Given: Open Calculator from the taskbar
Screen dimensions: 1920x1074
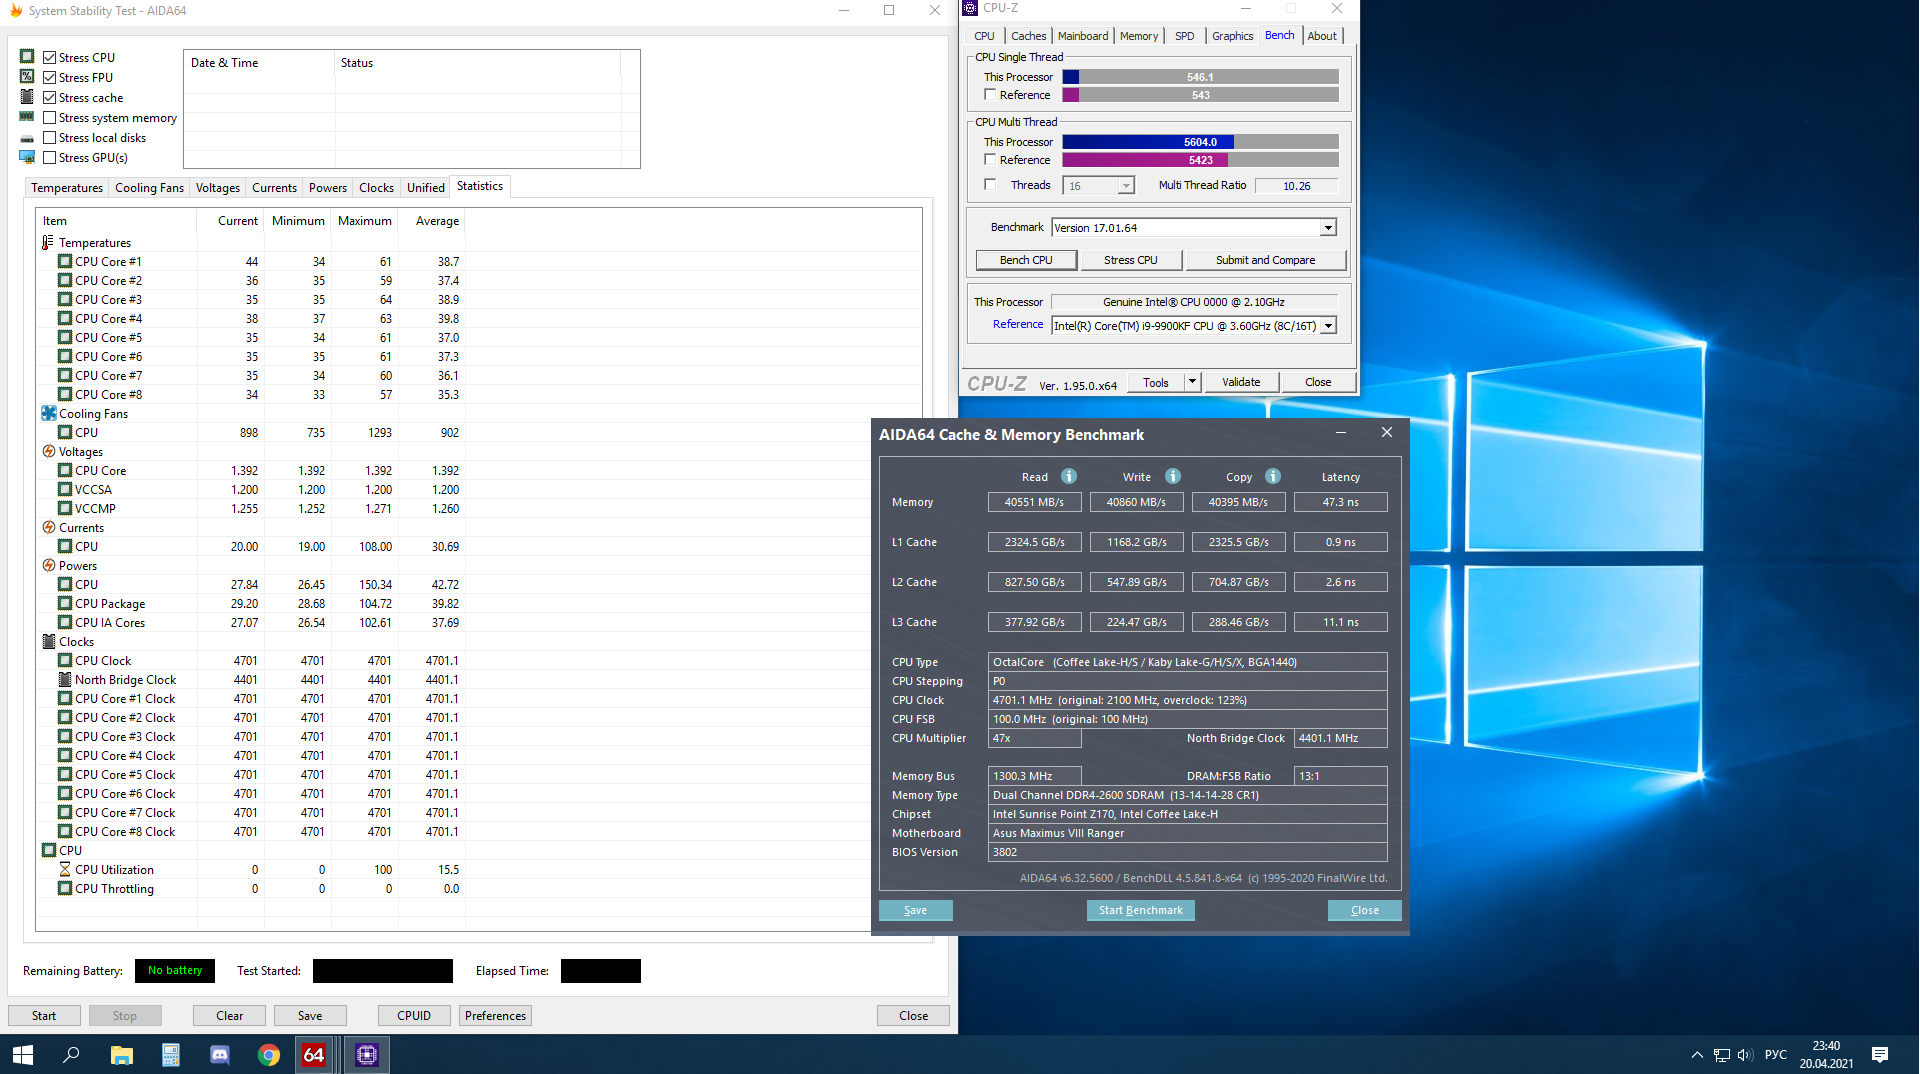Looking at the screenshot, I should pos(170,1054).
